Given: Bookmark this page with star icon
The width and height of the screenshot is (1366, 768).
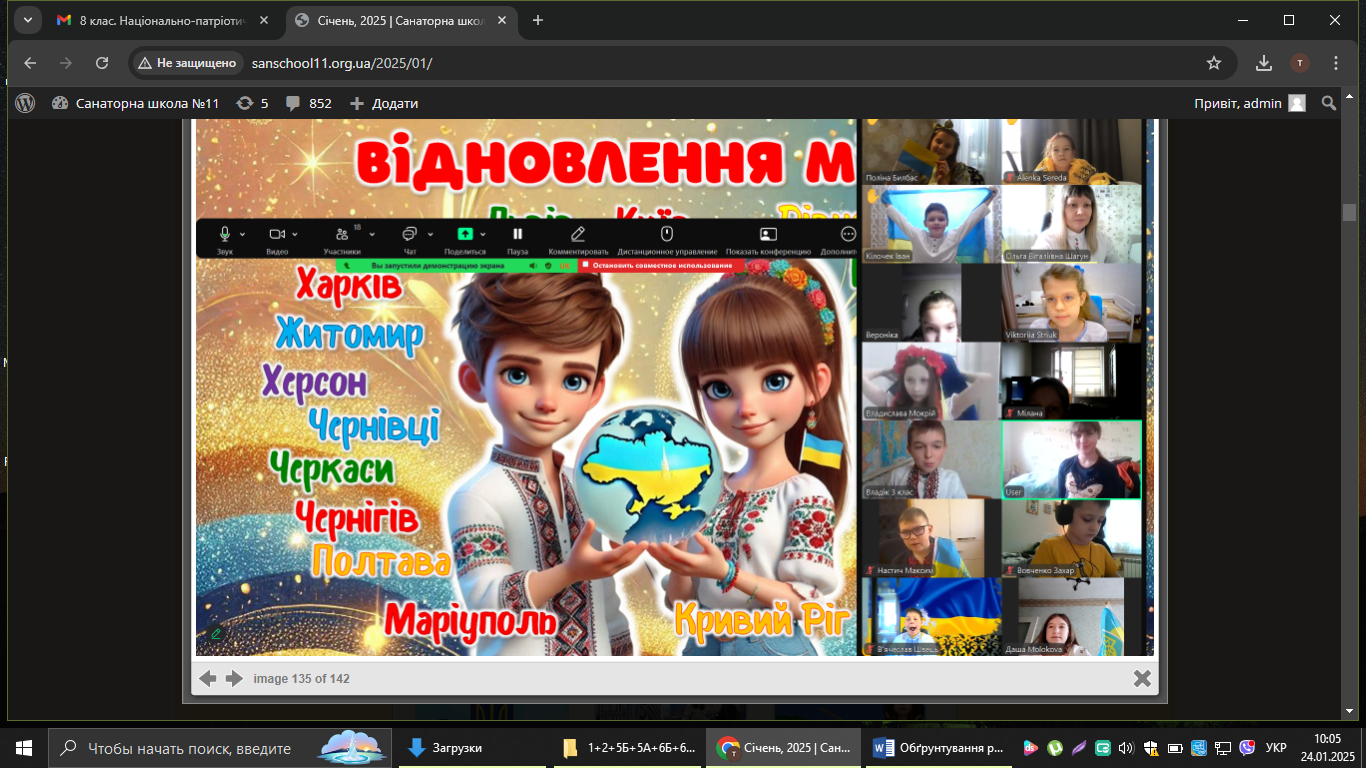Looking at the screenshot, I should point(1214,63).
